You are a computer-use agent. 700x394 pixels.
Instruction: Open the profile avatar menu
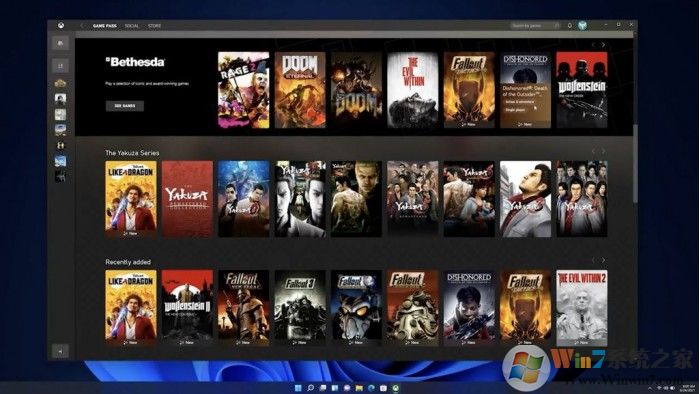pyautogui.click(x=582, y=25)
